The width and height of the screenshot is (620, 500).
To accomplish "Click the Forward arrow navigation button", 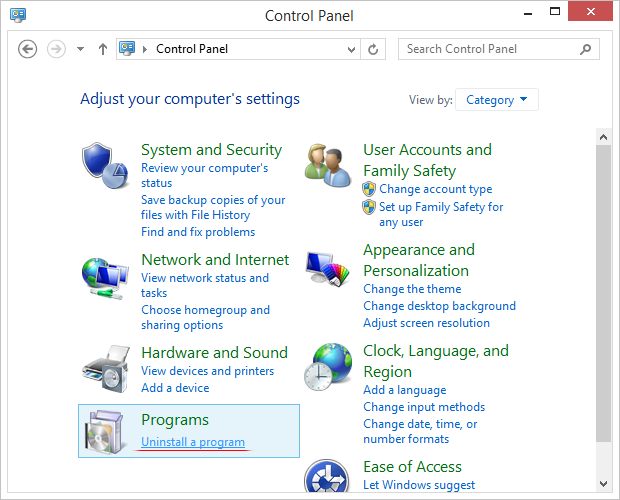I will click(x=56, y=49).
